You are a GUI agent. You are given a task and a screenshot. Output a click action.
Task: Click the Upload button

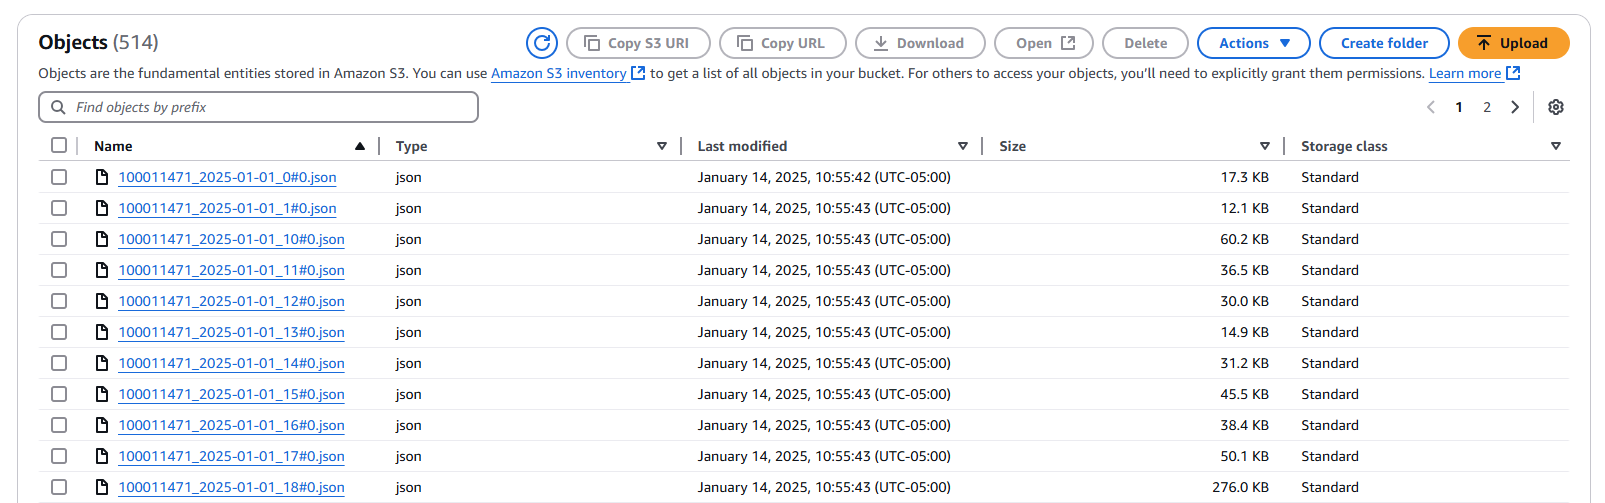click(1512, 43)
